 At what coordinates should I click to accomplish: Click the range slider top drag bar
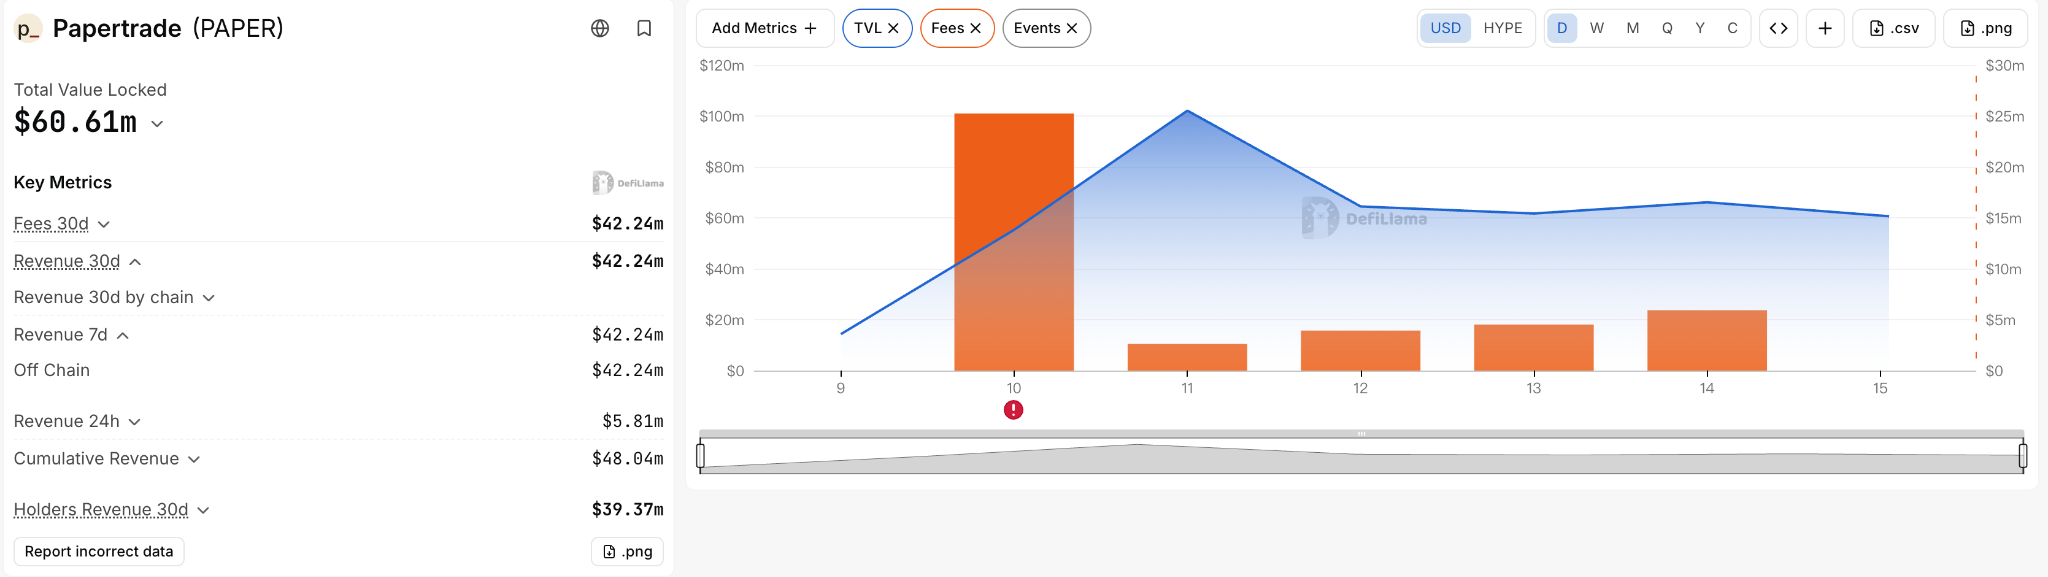click(x=1361, y=434)
